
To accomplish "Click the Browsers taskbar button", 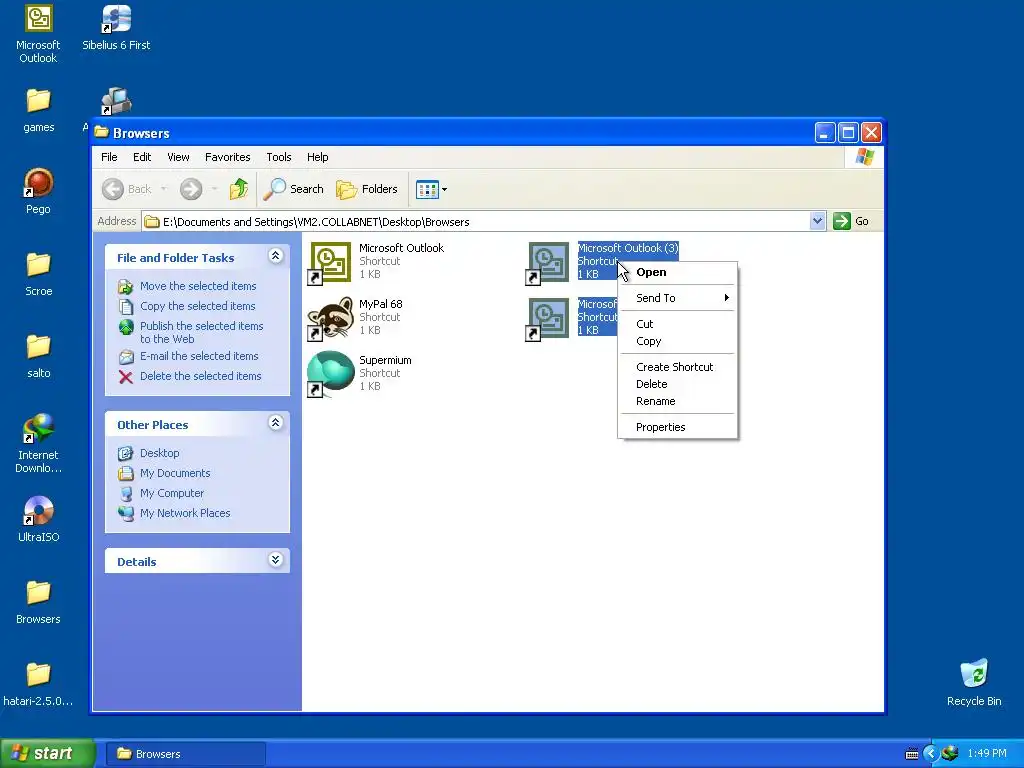I will [185, 754].
